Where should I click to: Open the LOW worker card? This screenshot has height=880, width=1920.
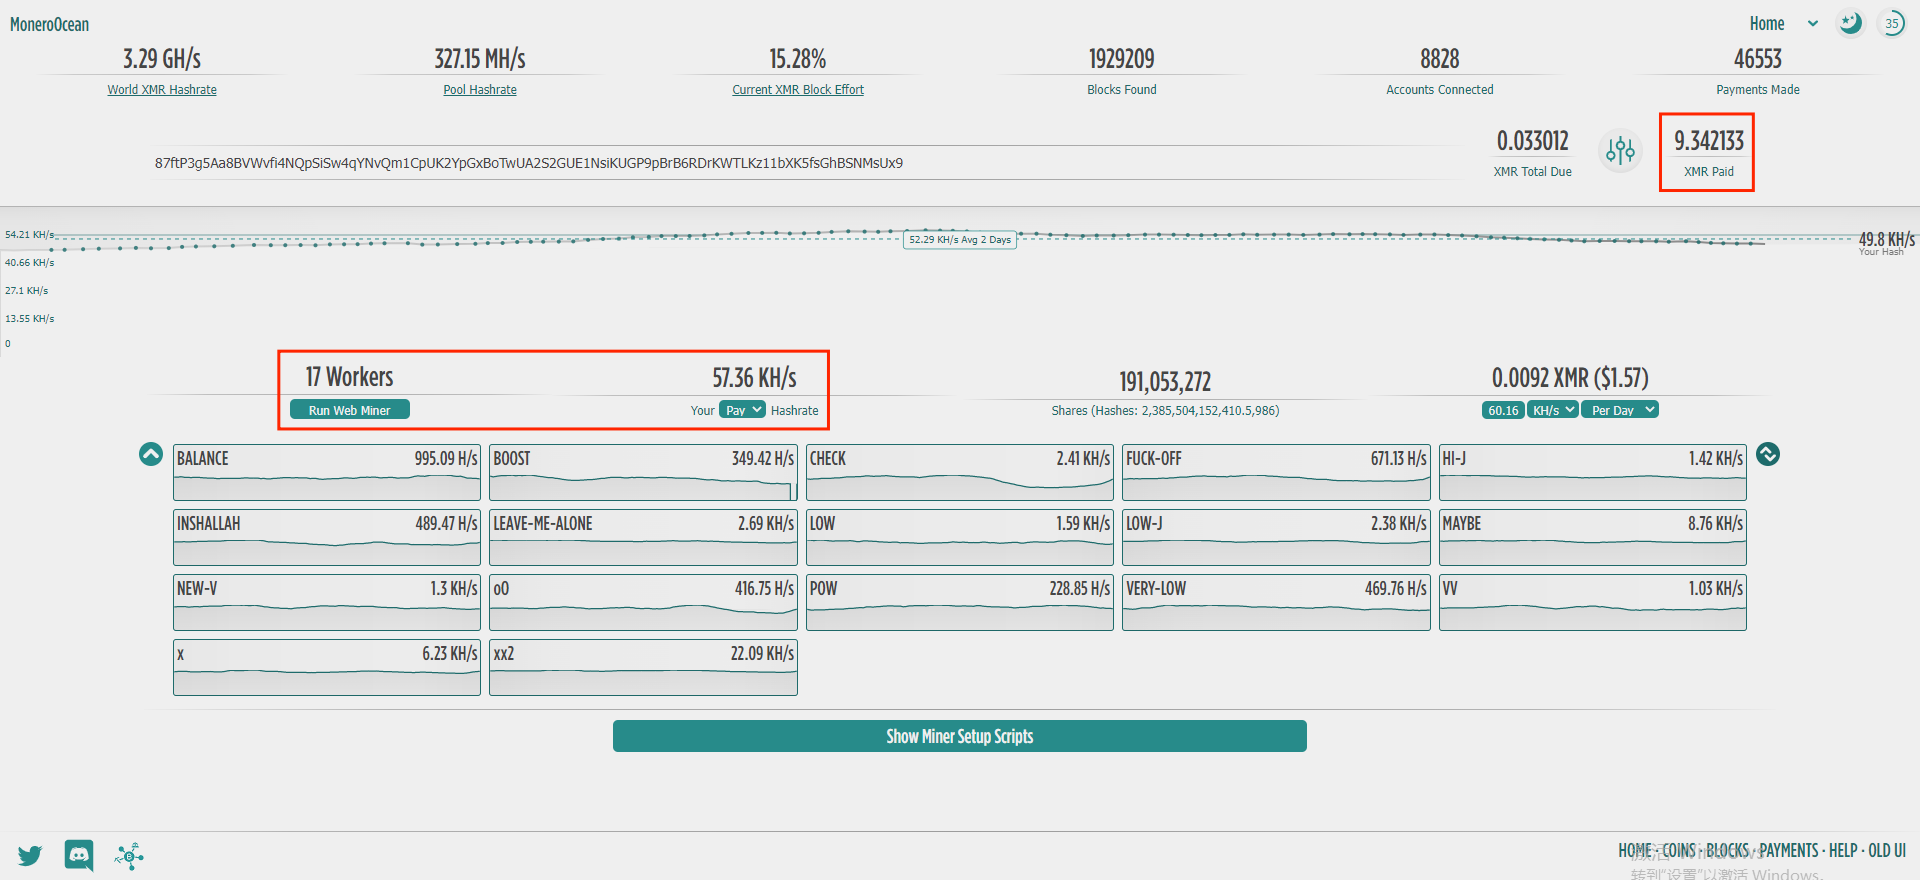click(x=960, y=538)
